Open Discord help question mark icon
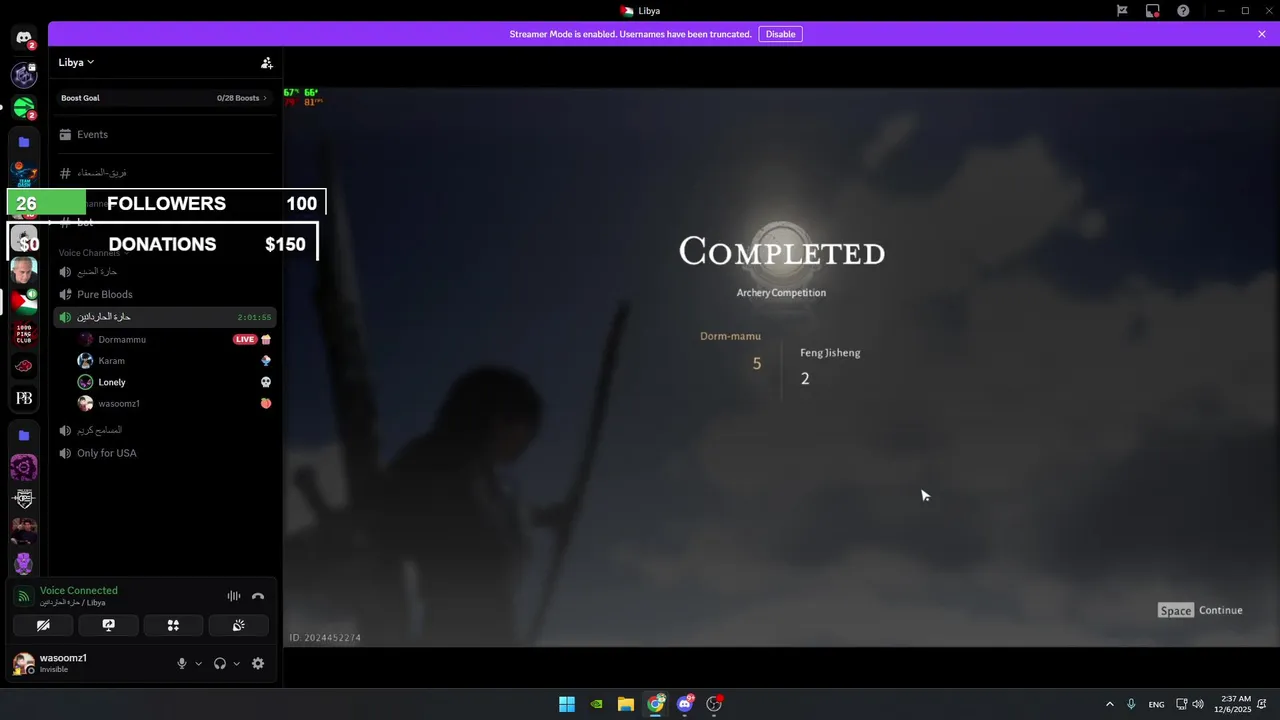1280x720 pixels. (x=1183, y=11)
